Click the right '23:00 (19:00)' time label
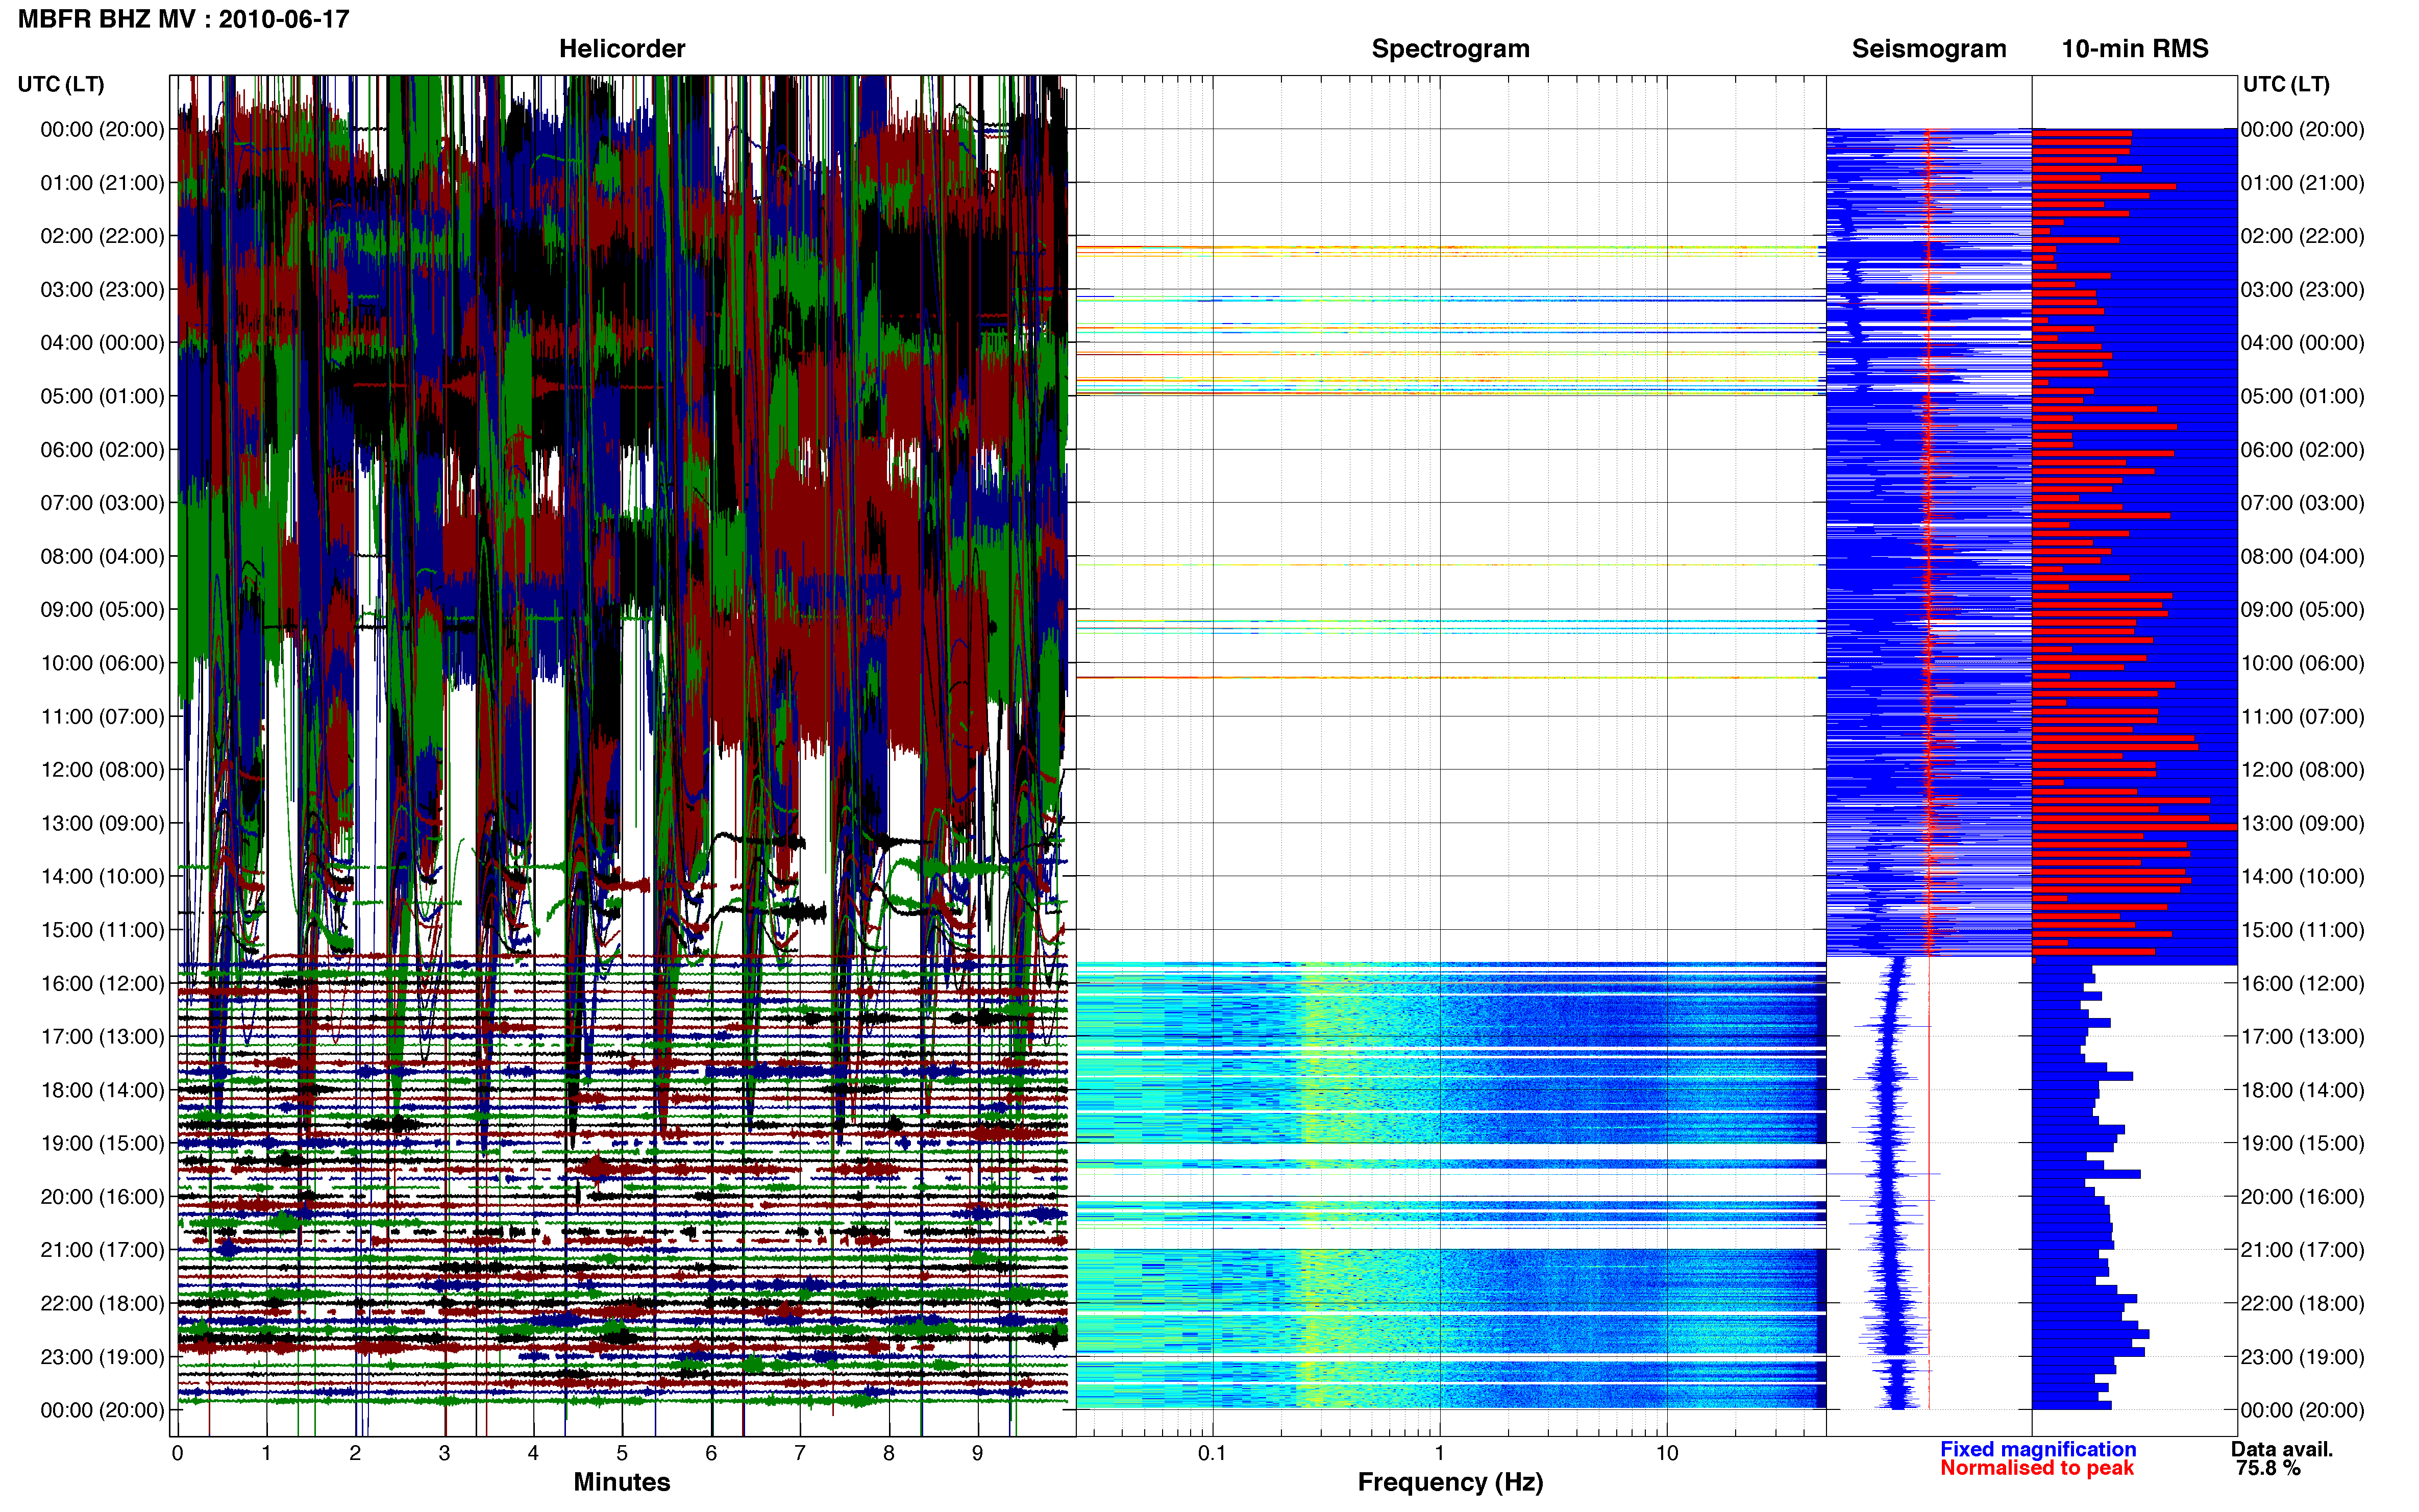 click(x=2302, y=1357)
